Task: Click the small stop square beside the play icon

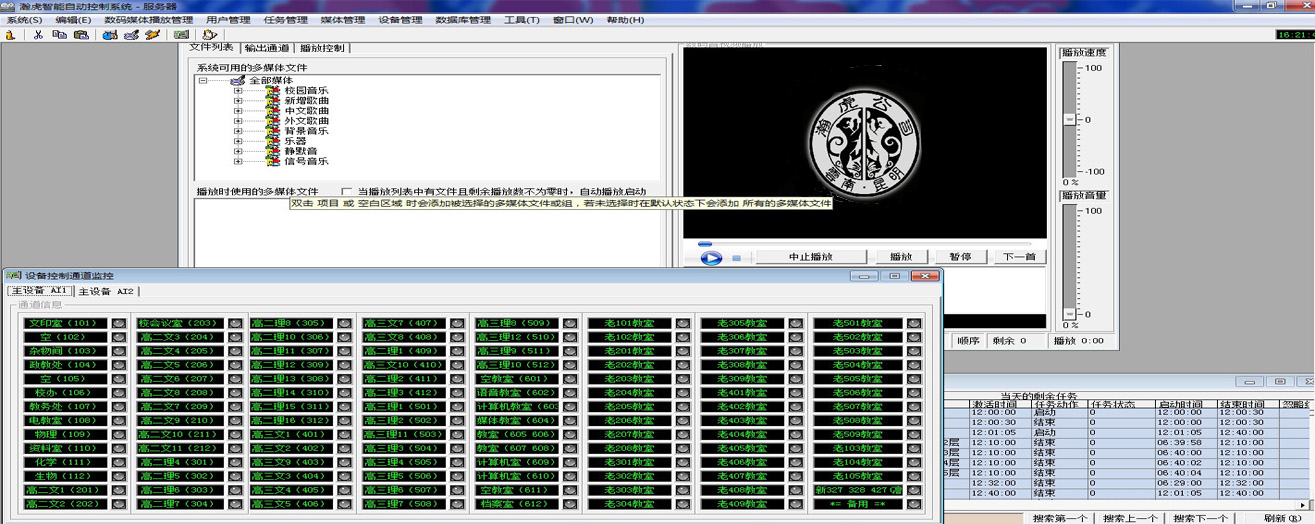Action: pyautogui.click(x=737, y=258)
